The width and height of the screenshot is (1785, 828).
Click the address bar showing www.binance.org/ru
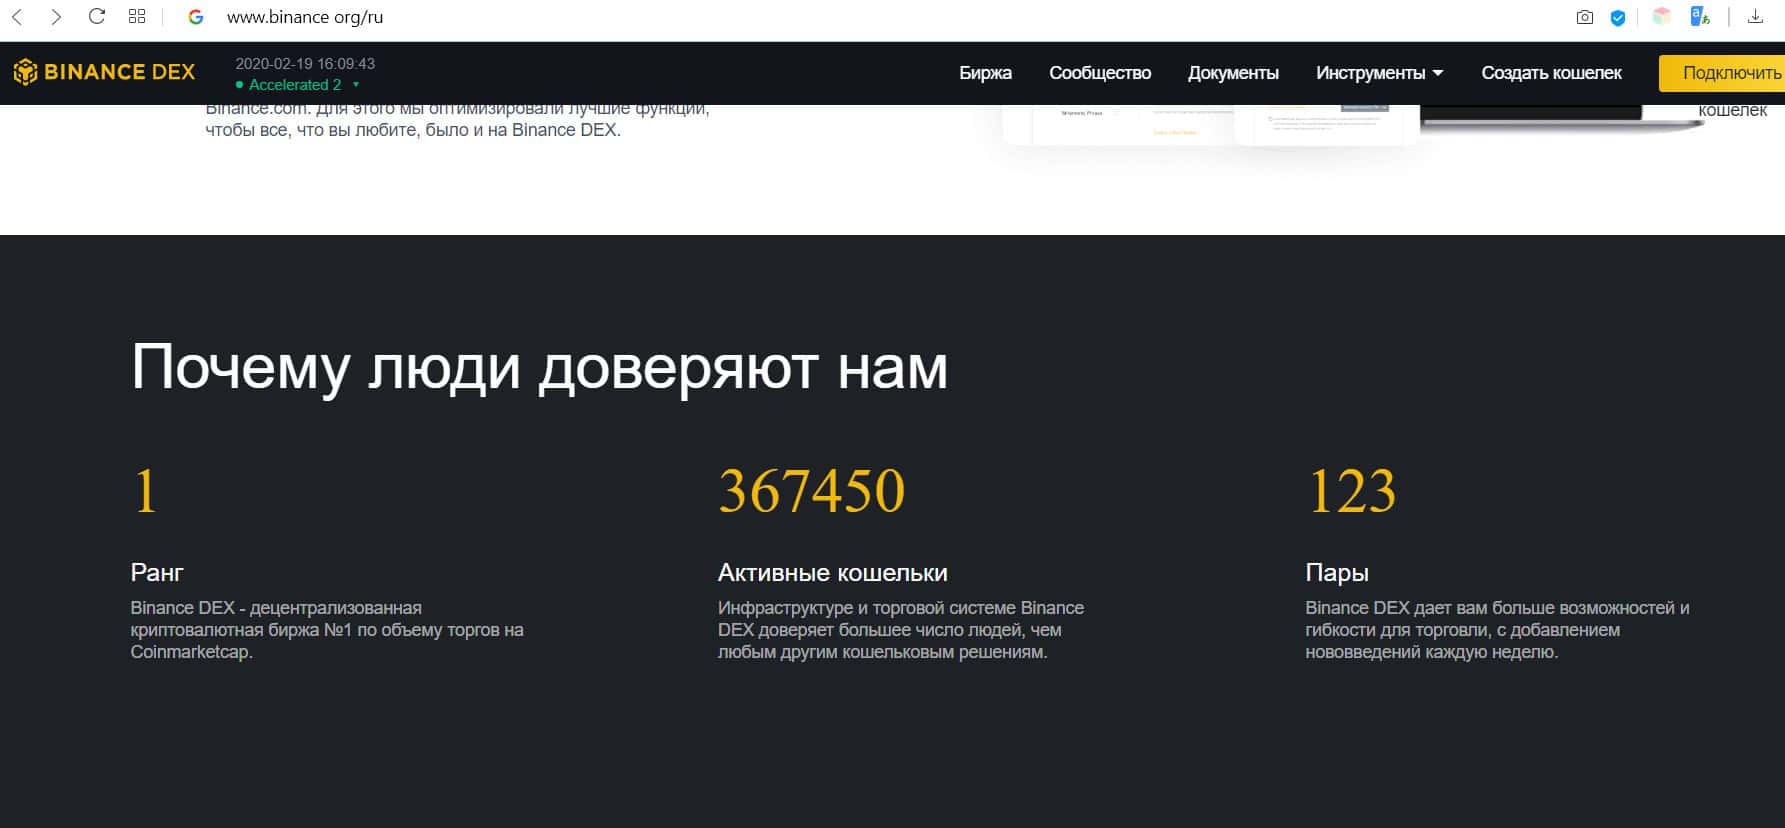tap(305, 17)
